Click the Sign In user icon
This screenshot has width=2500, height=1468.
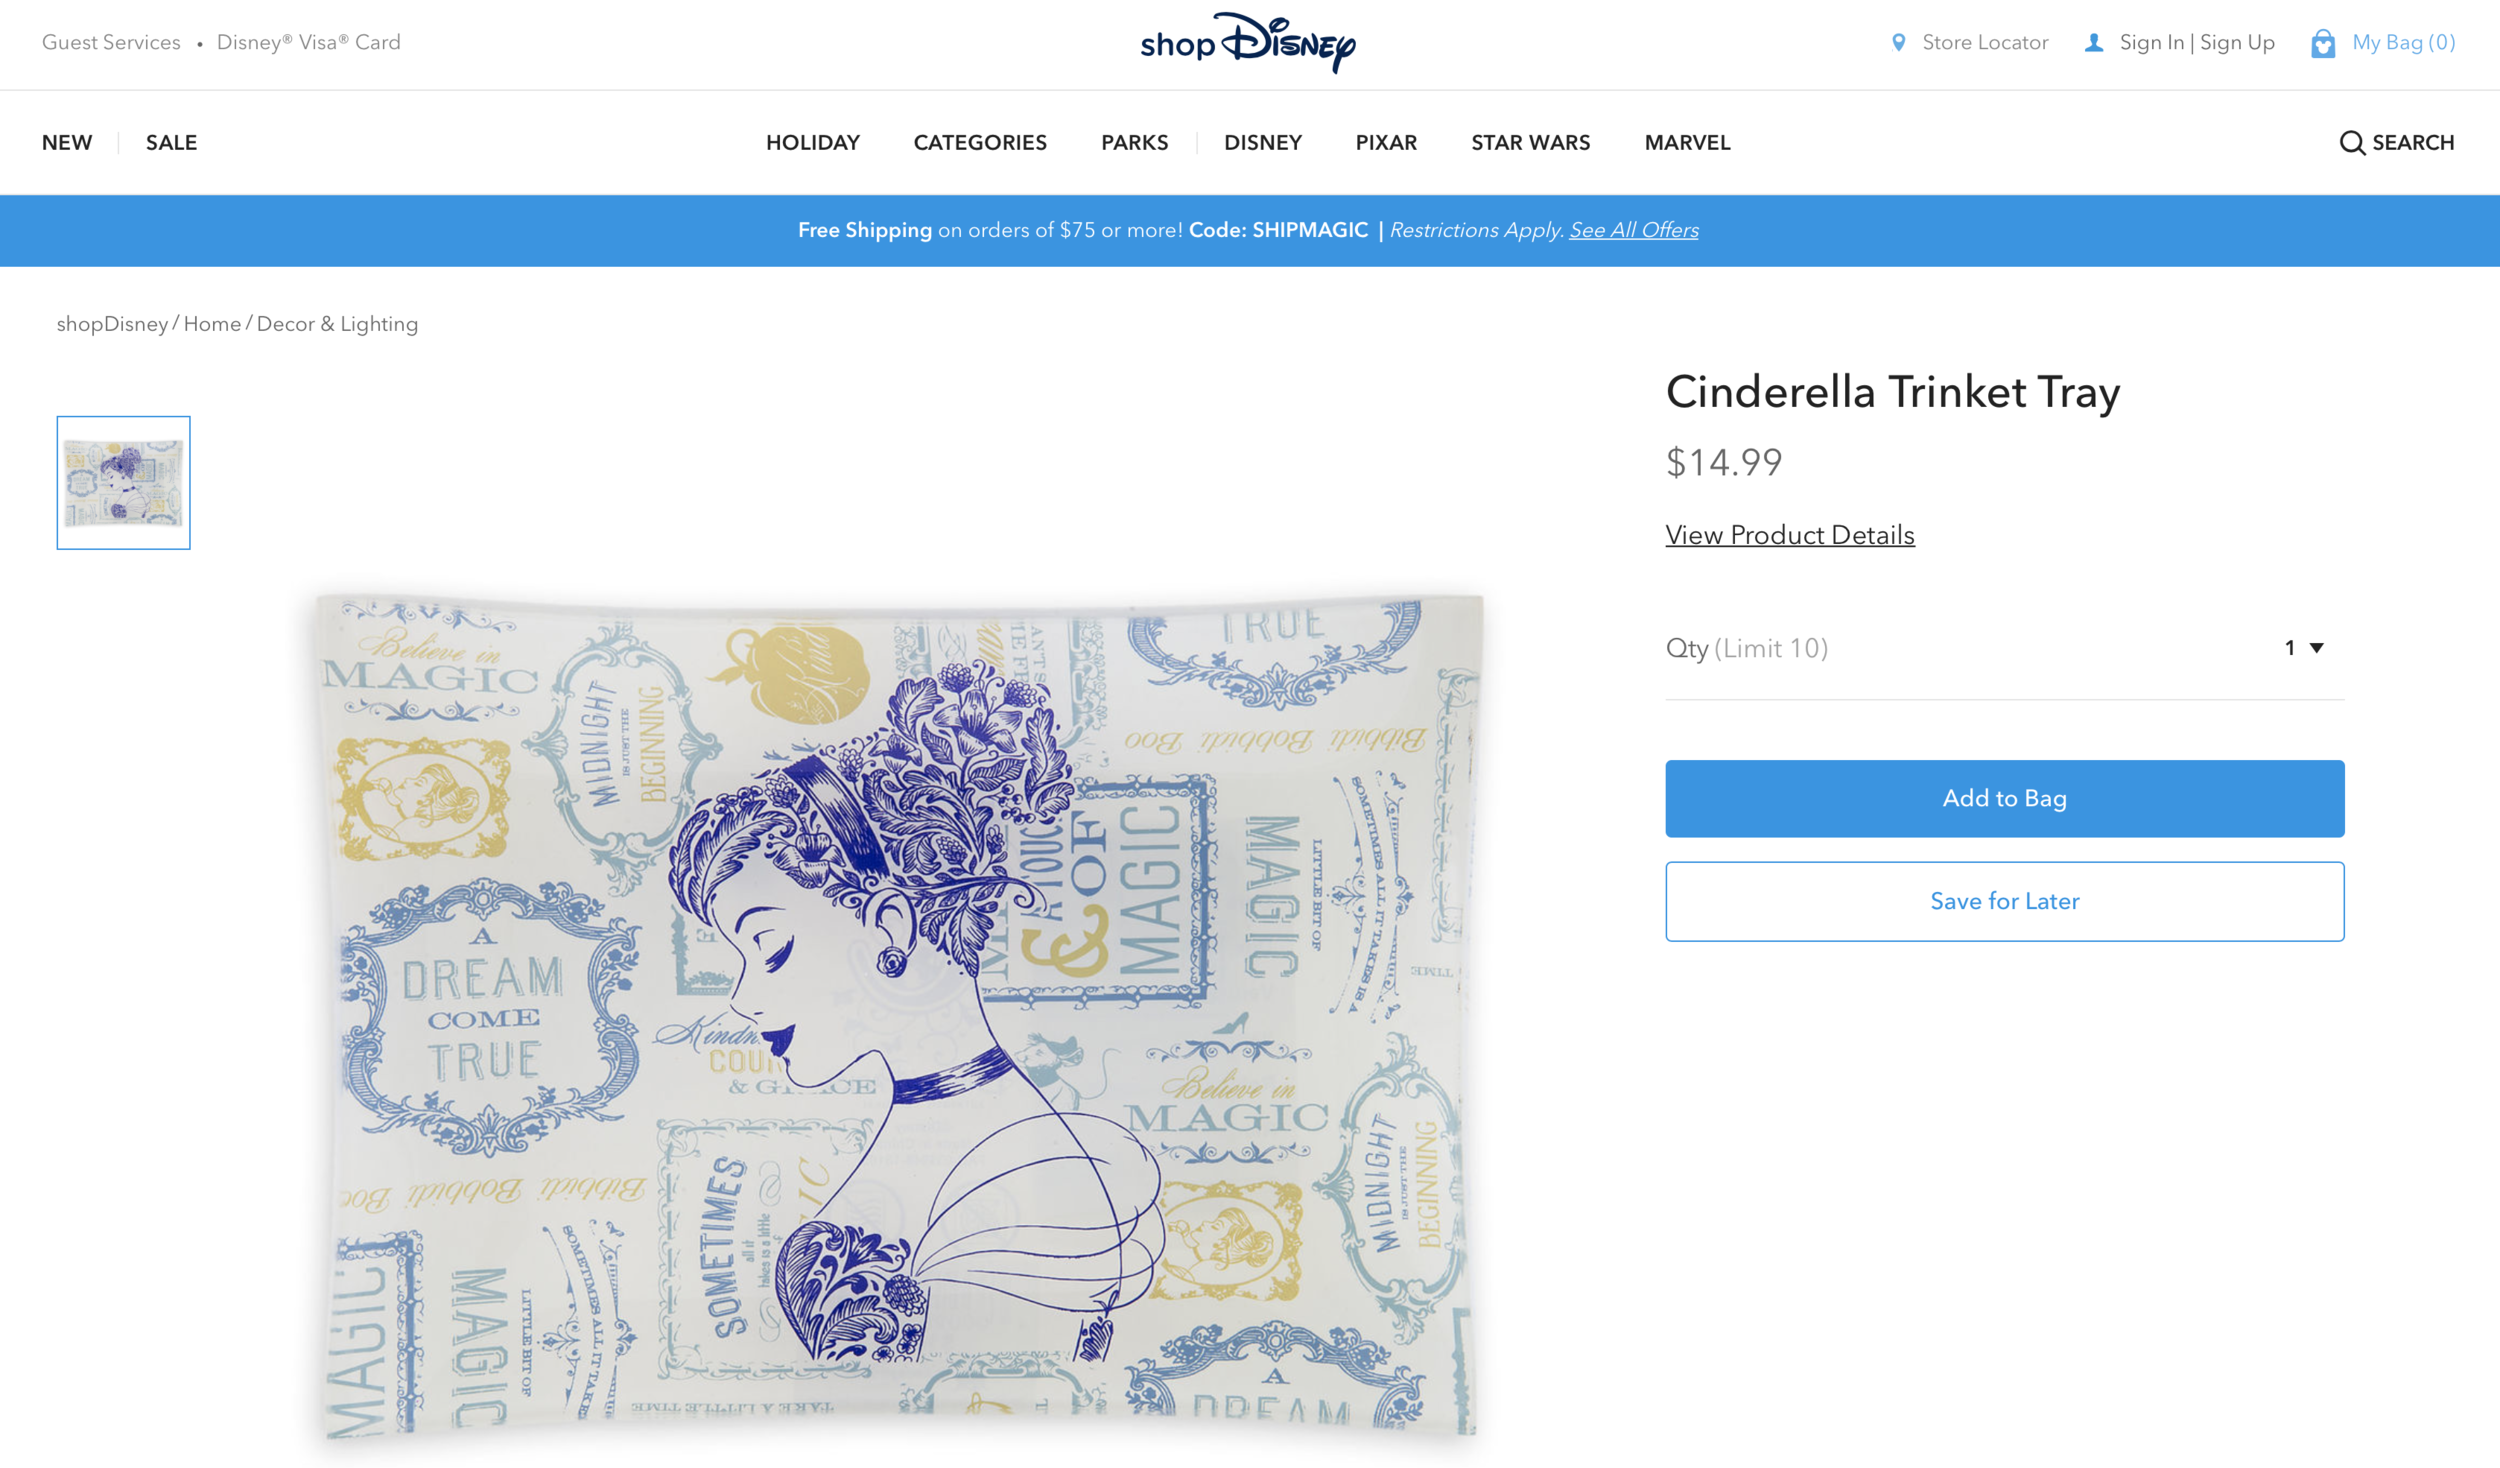pos(2093,43)
